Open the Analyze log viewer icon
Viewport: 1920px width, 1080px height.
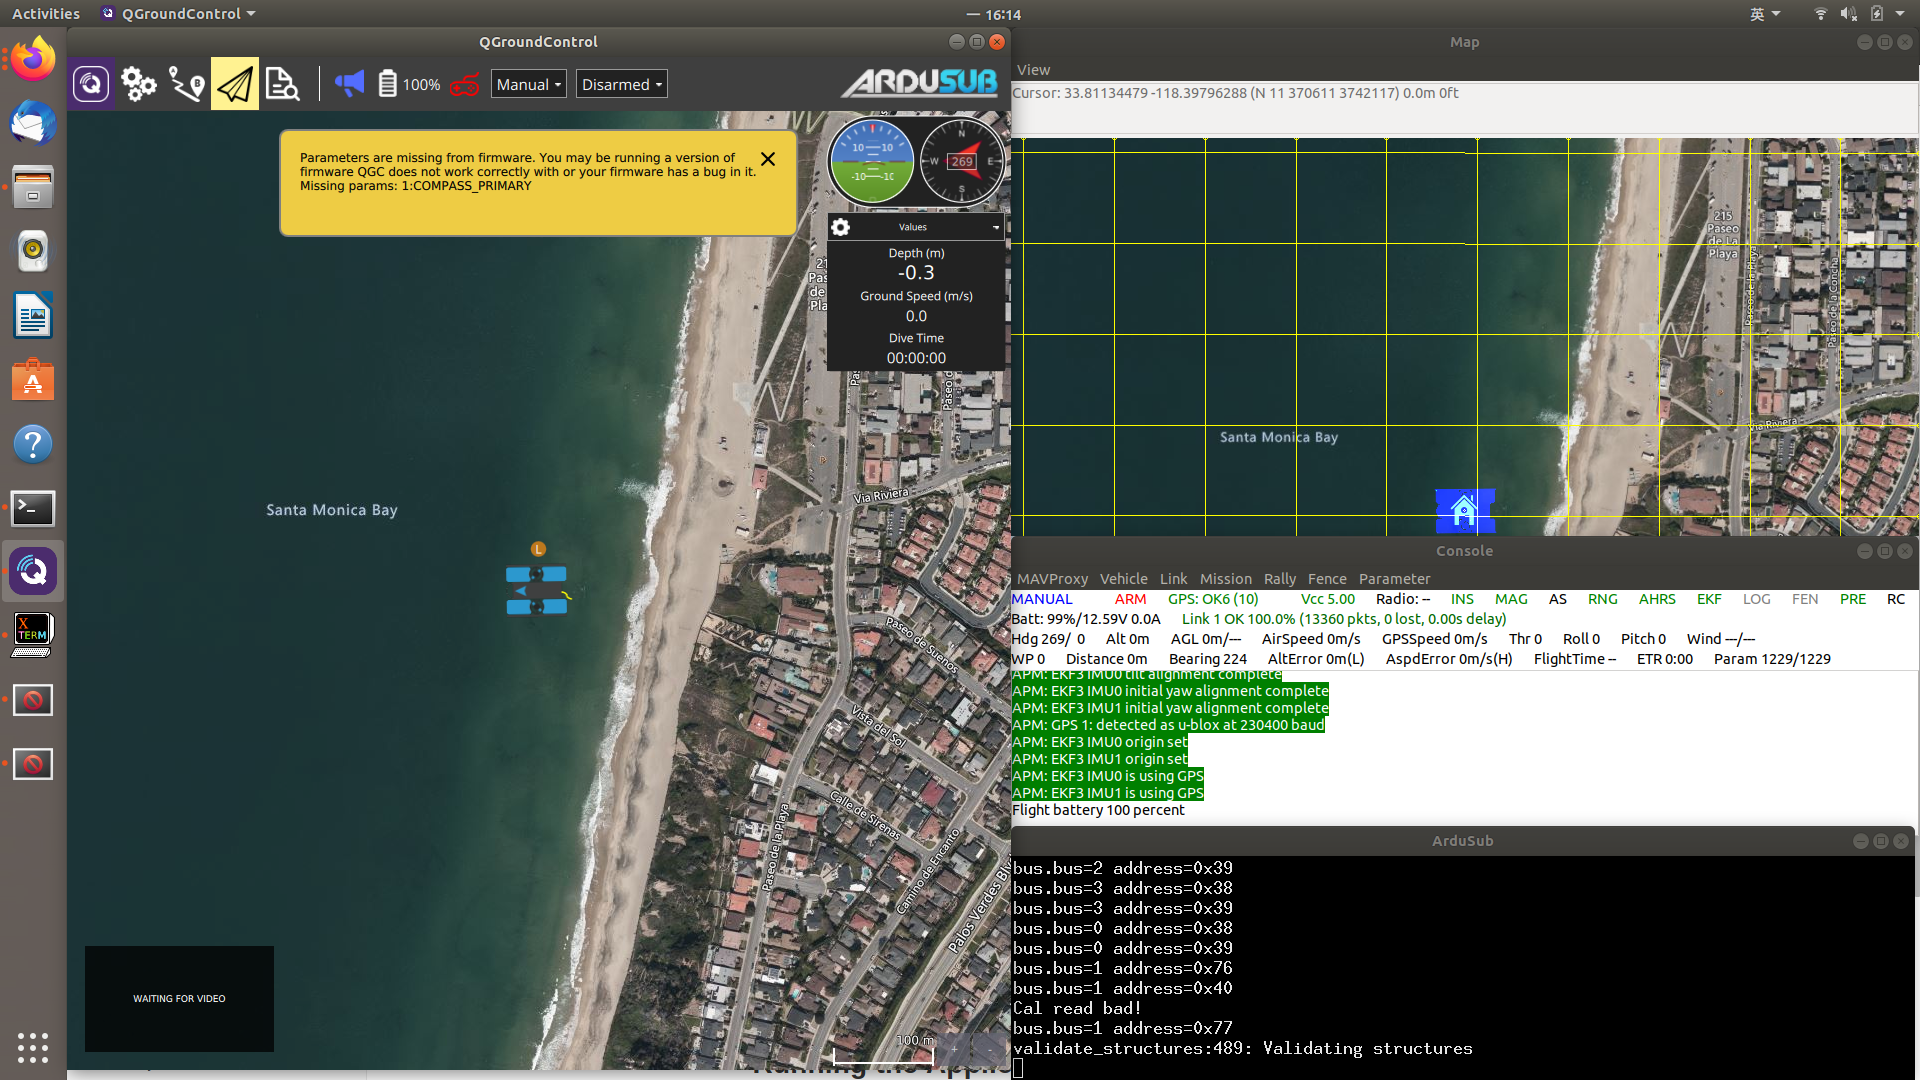pyautogui.click(x=283, y=84)
